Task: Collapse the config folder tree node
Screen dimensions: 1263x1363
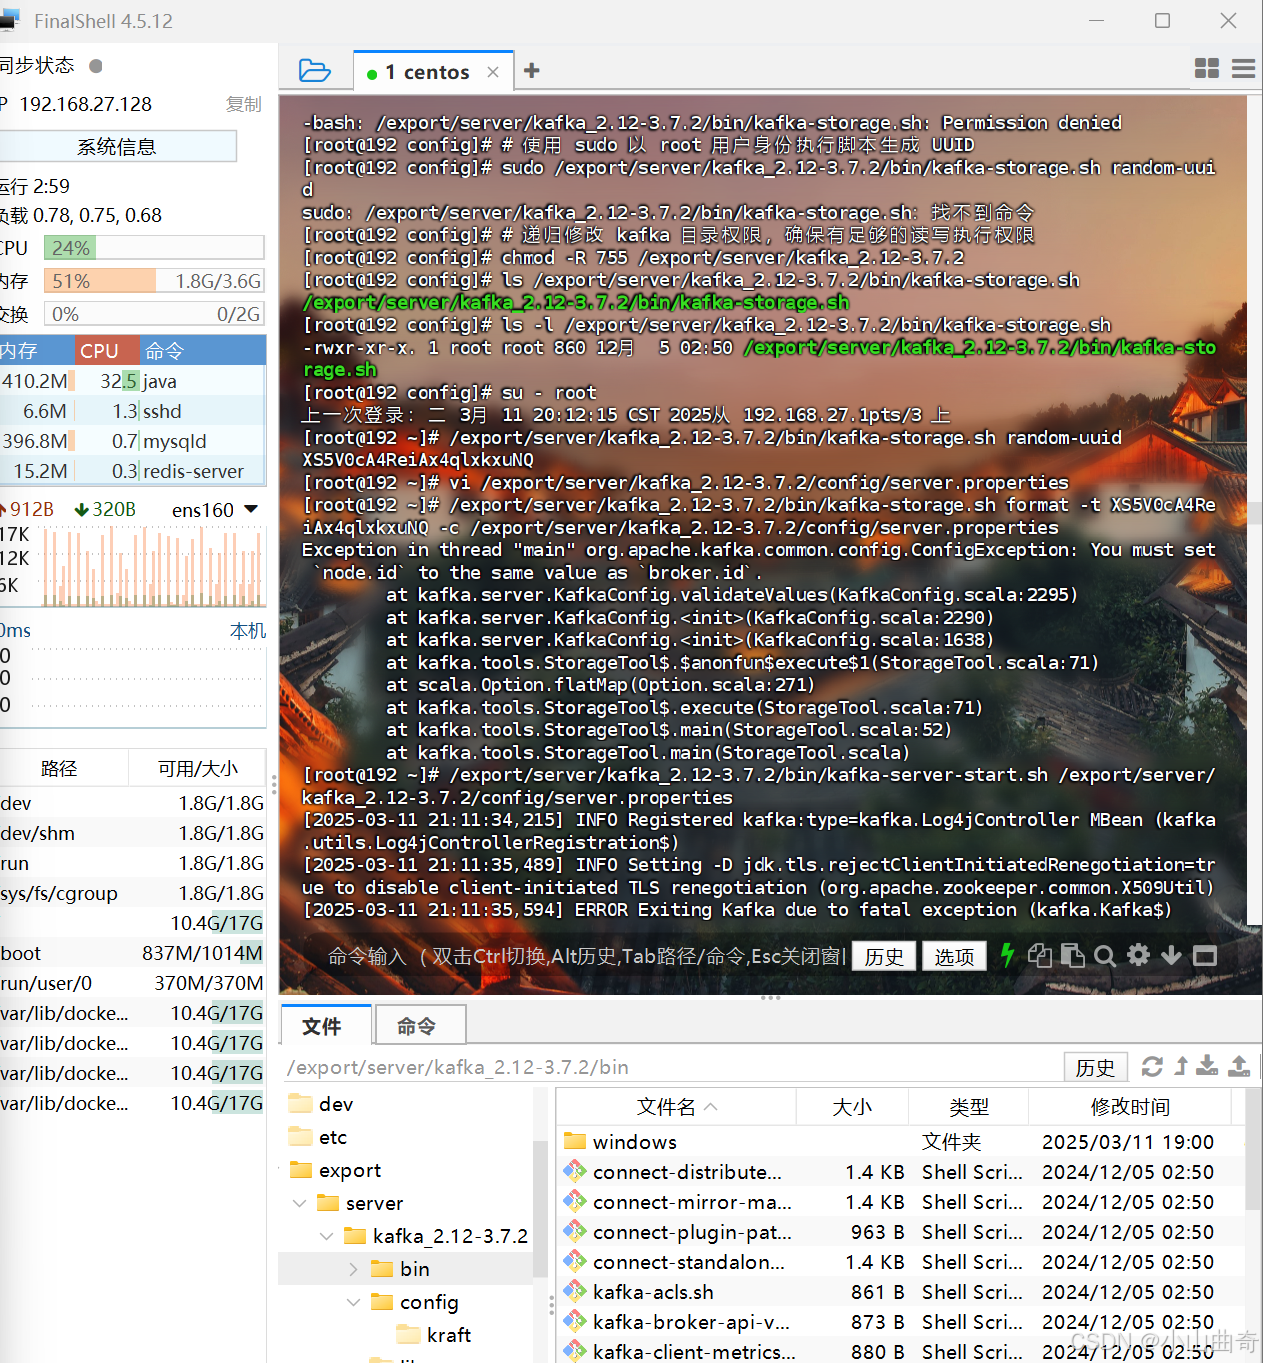Action: tap(353, 1302)
